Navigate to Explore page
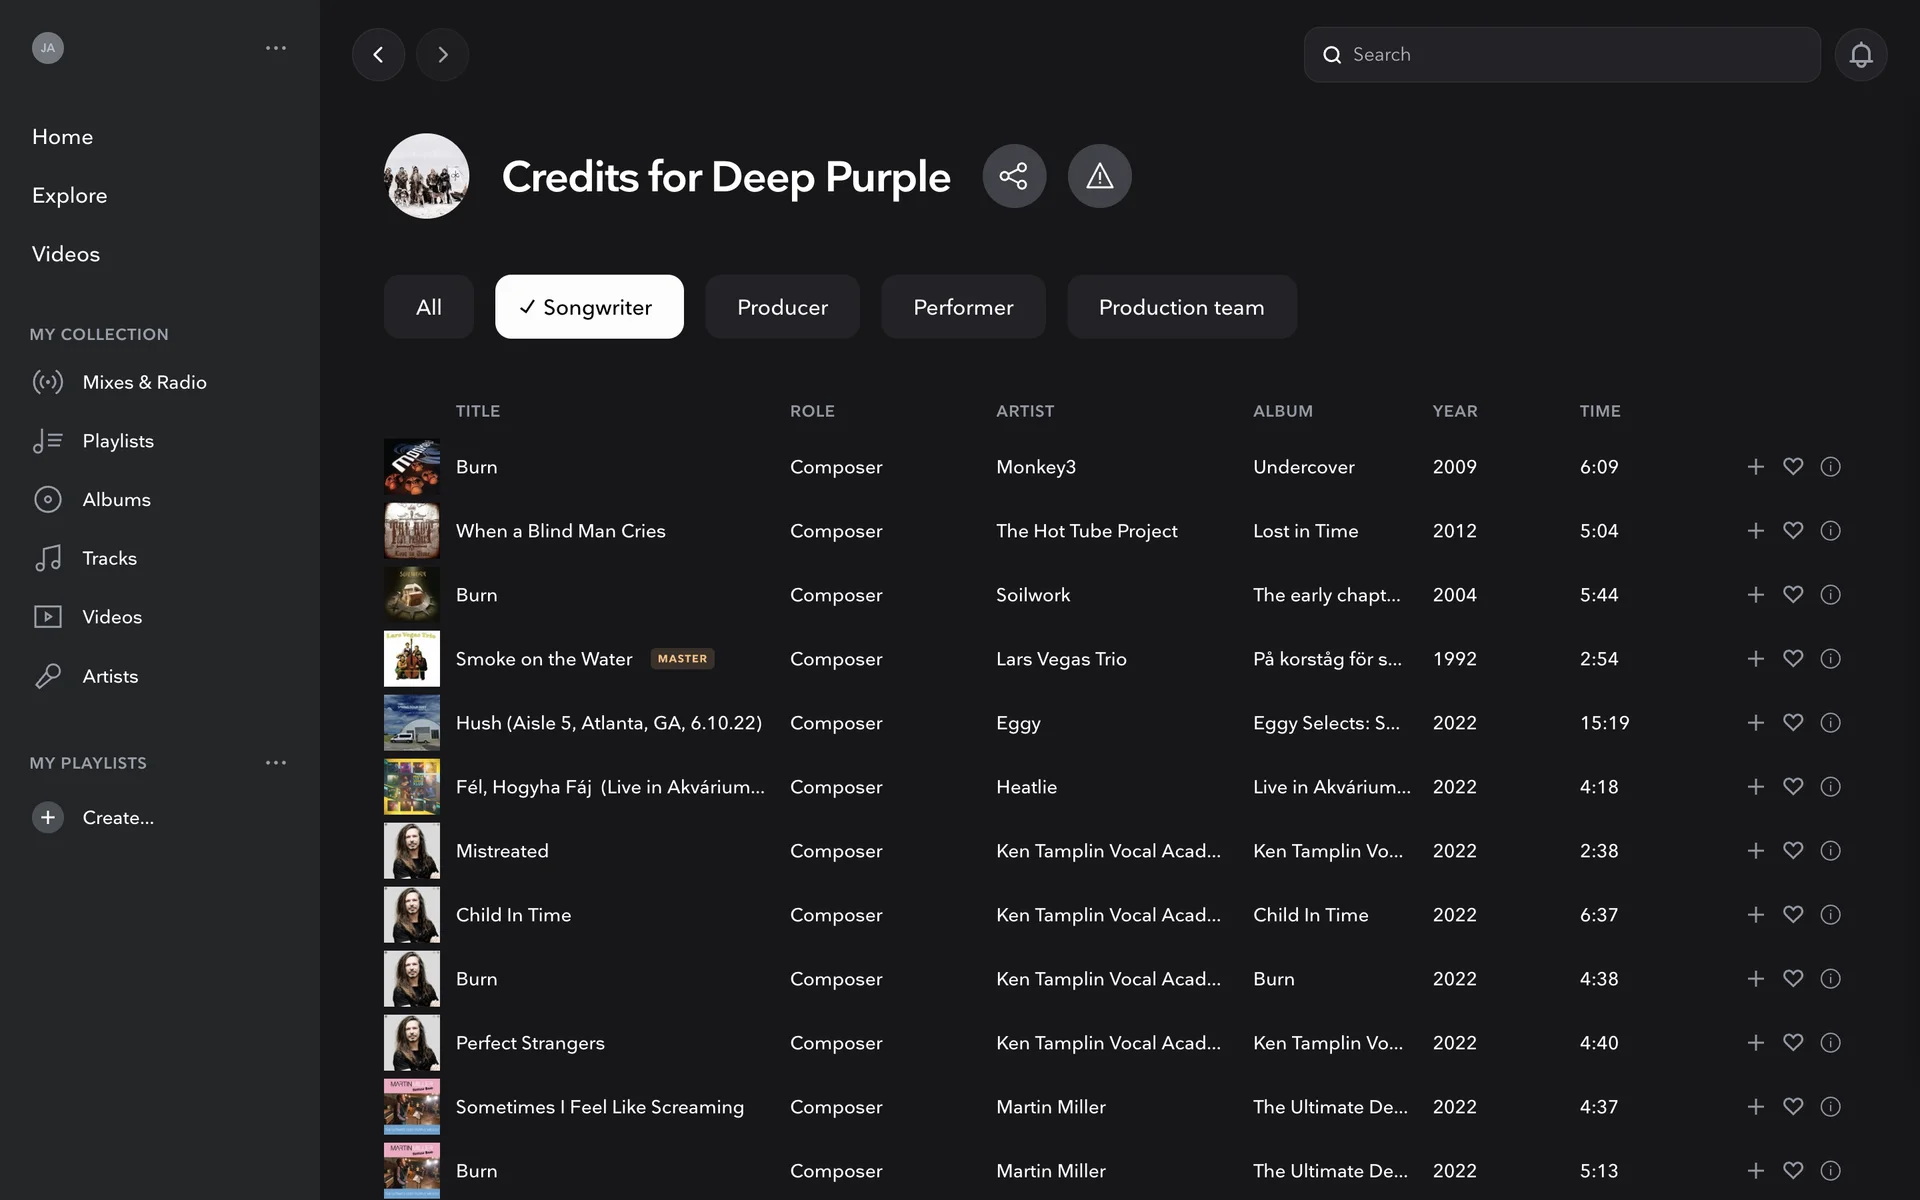 (x=69, y=195)
